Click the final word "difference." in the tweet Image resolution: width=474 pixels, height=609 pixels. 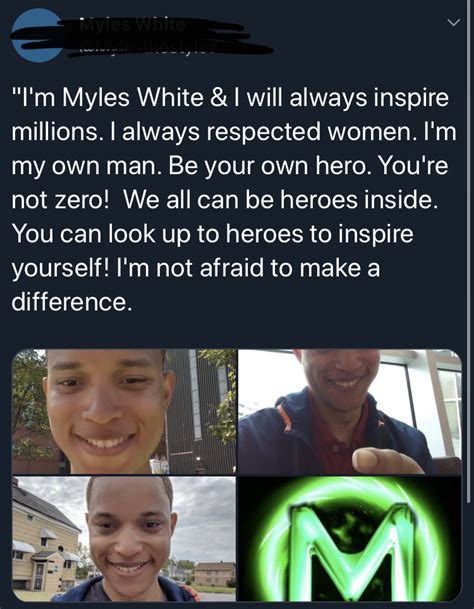coord(72,302)
